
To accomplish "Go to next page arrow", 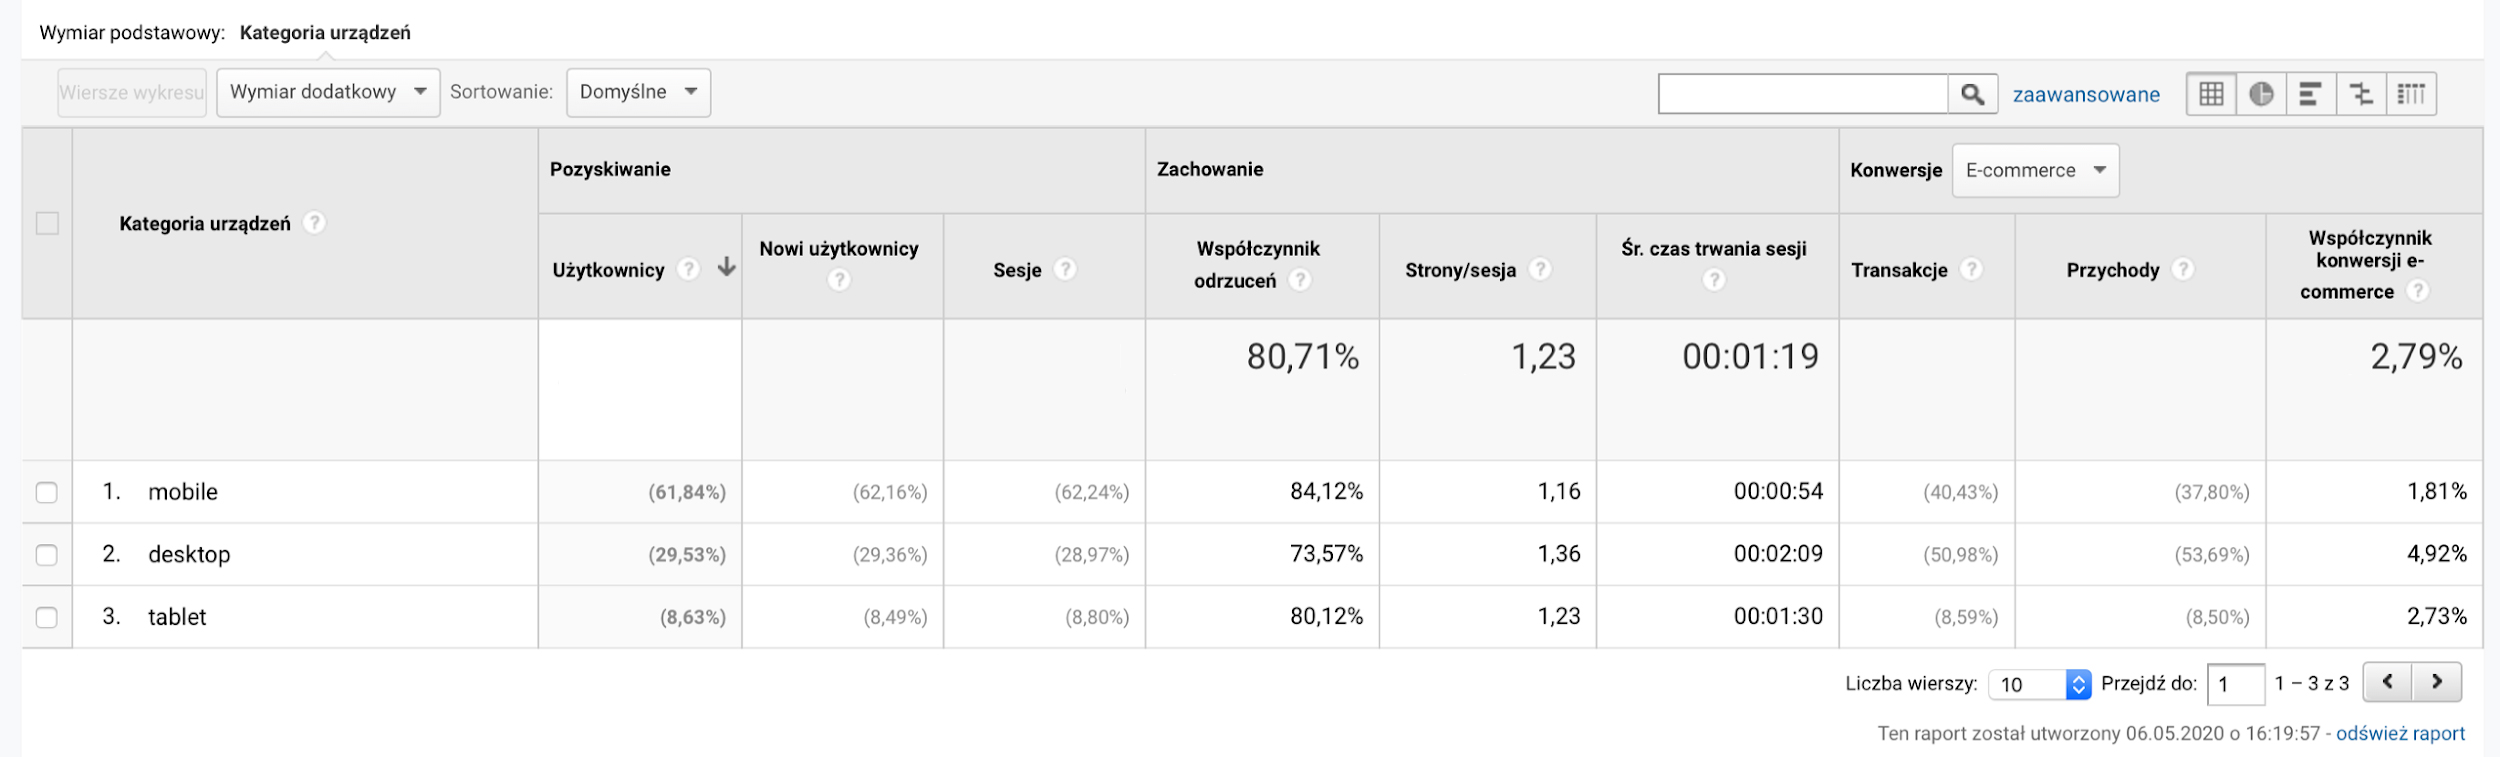I will coord(2437,682).
